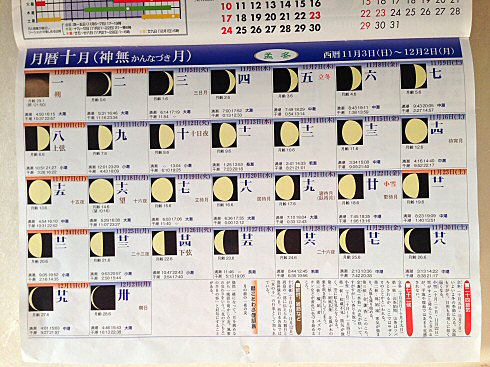Click date 17 in the upper calendar
Viewport: 490px width, 367px height.
click(226, 18)
